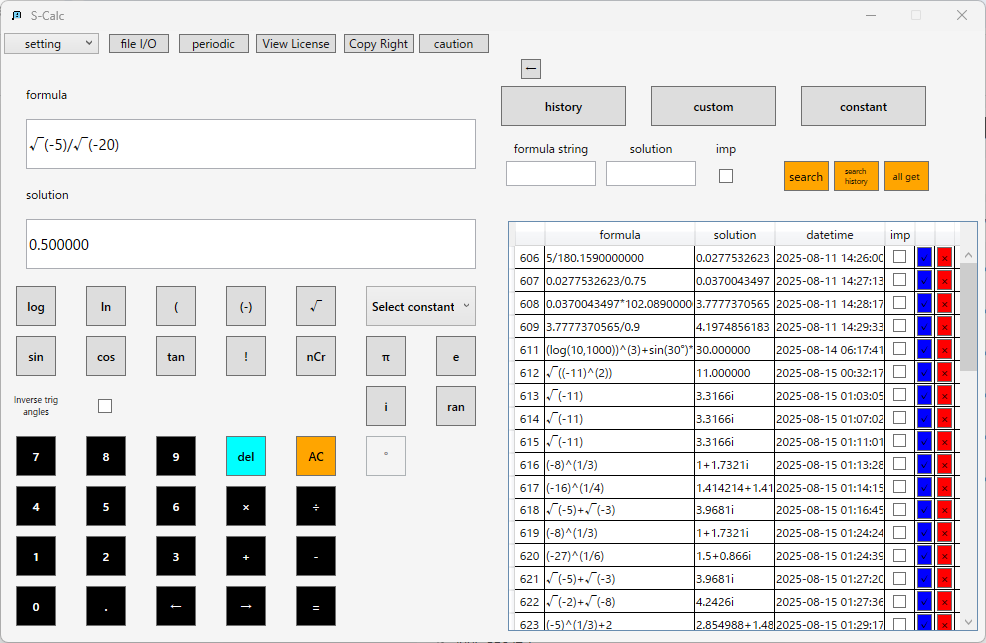The width and height of the screenshot is (986, 643).
Task: Click the tan function button
Action: point(176,356)
